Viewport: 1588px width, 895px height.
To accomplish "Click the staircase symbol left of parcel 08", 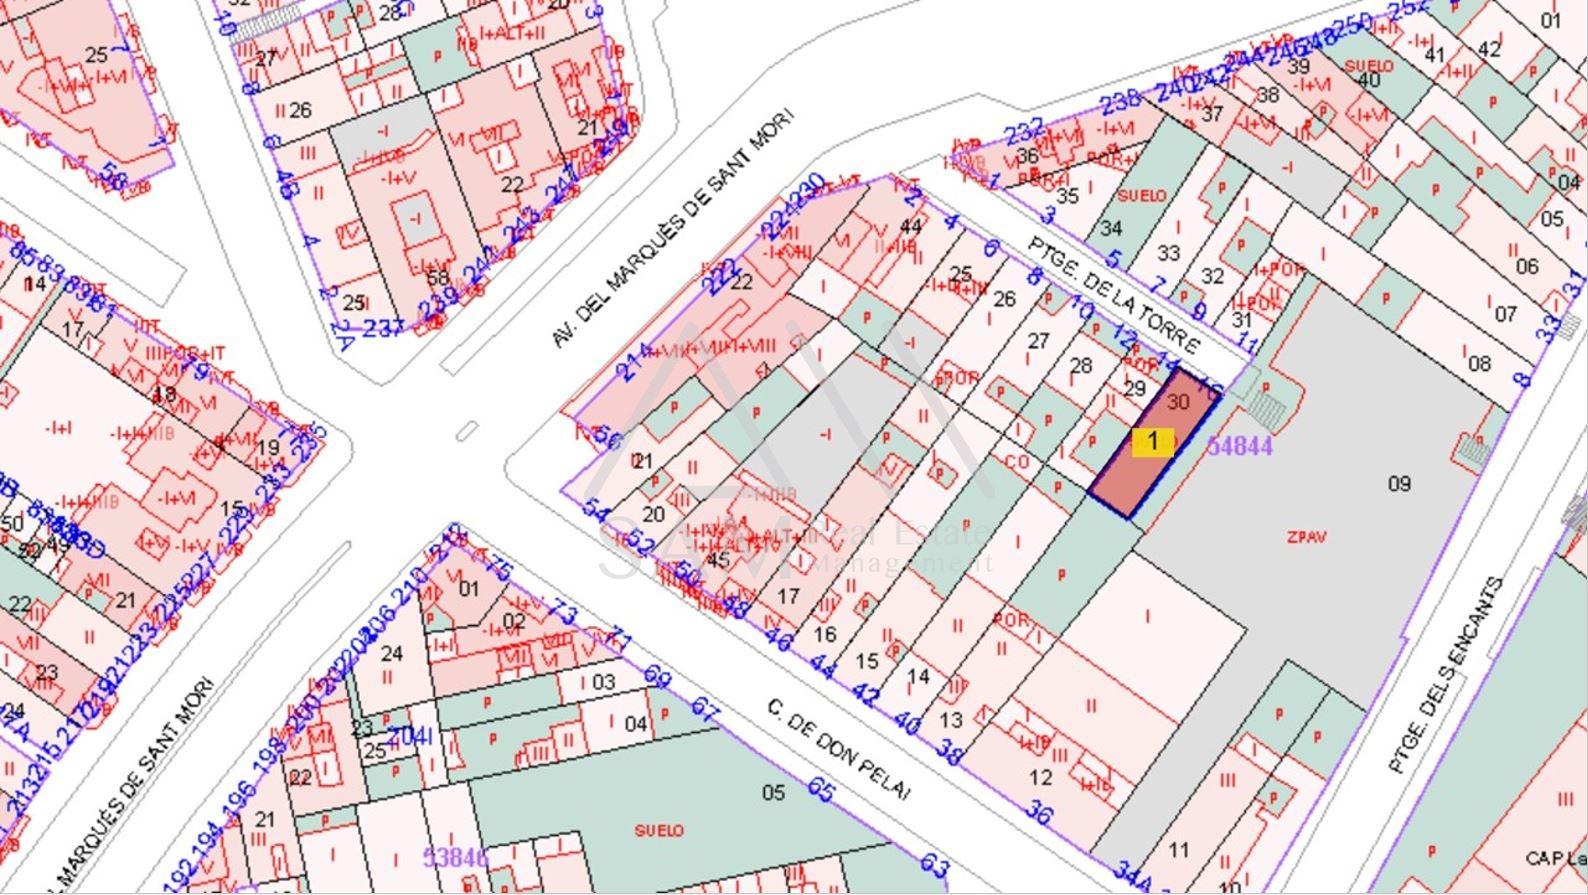I will [x=1474, y=449].
